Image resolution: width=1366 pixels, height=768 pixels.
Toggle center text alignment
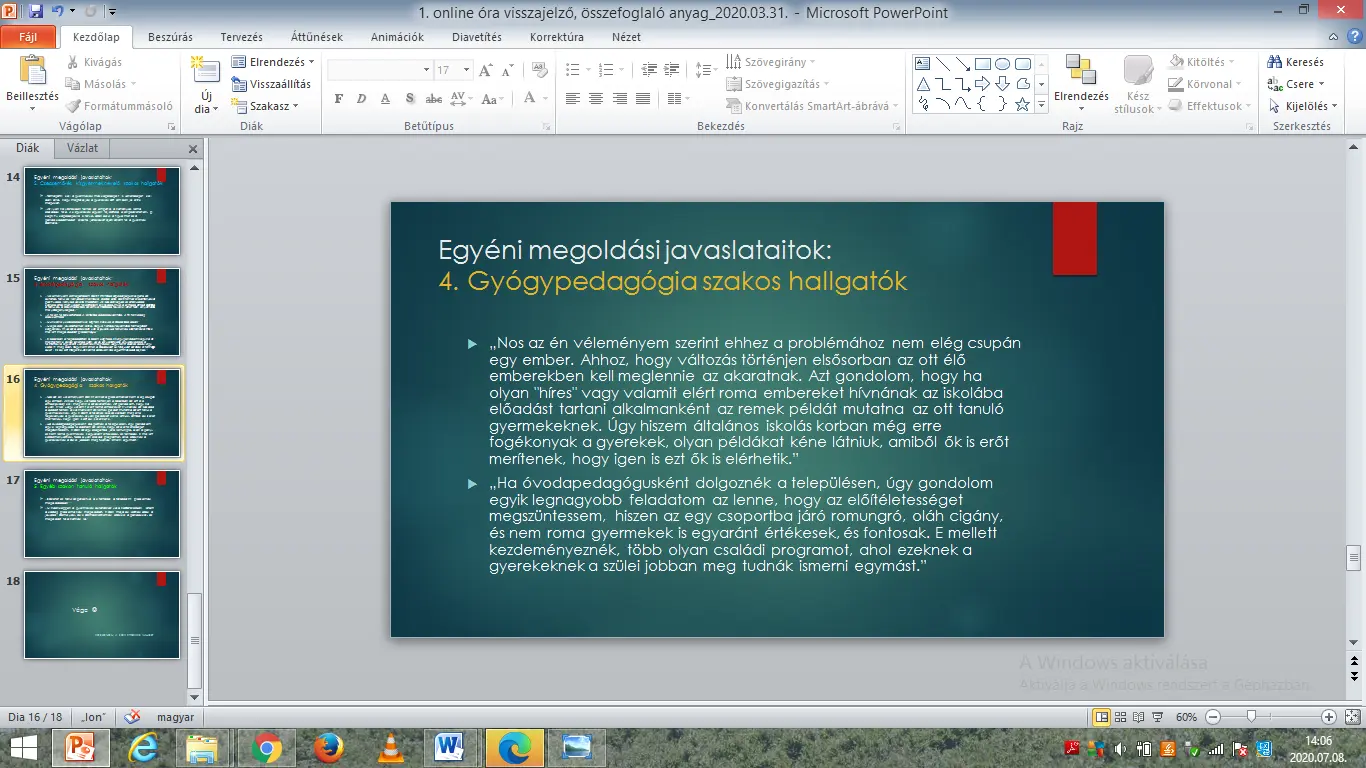pos(596,99)
